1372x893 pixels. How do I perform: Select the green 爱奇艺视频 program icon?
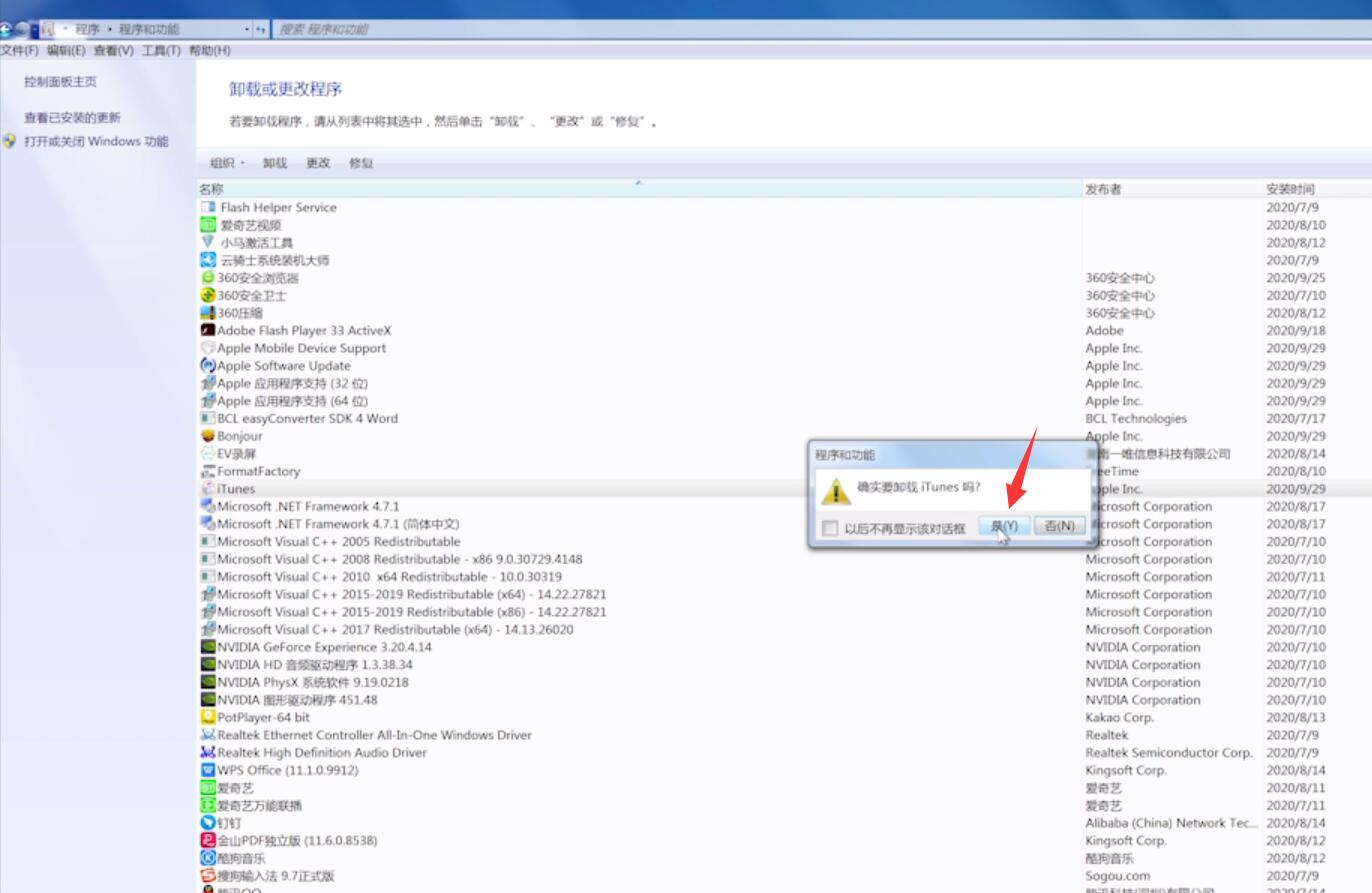pyautogui.click(x=208, y=225)
